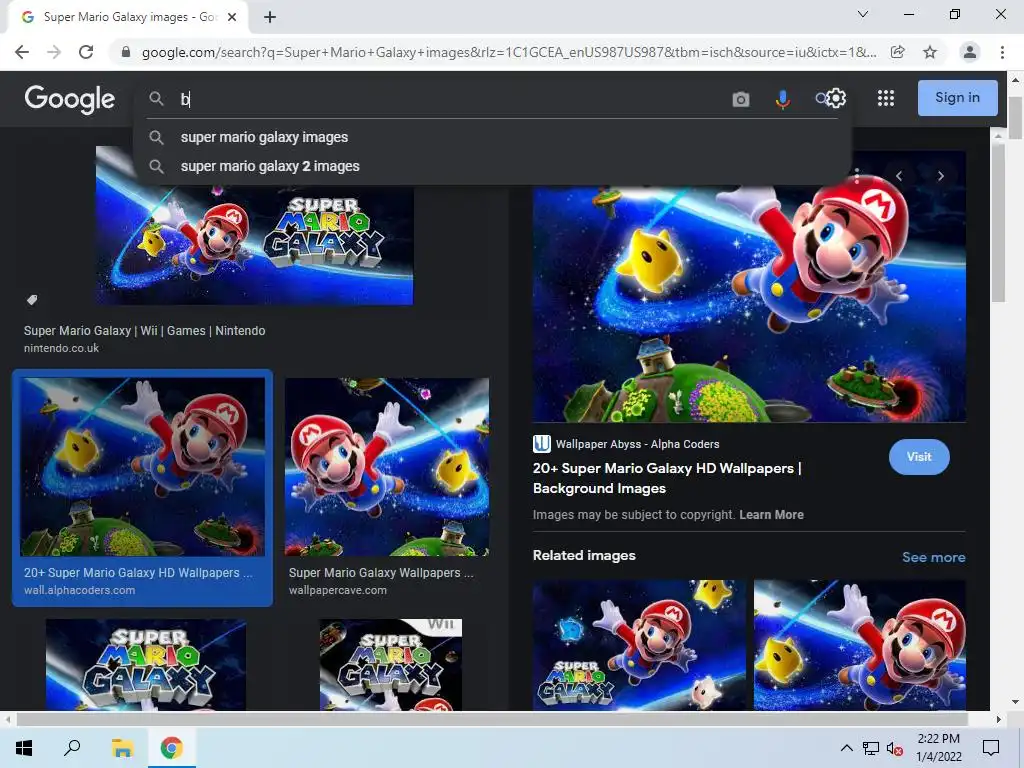Open wallpapercave.com Mario thumbnail
The height and width of the screenshot is (768, 1024).
pos(387,466)
